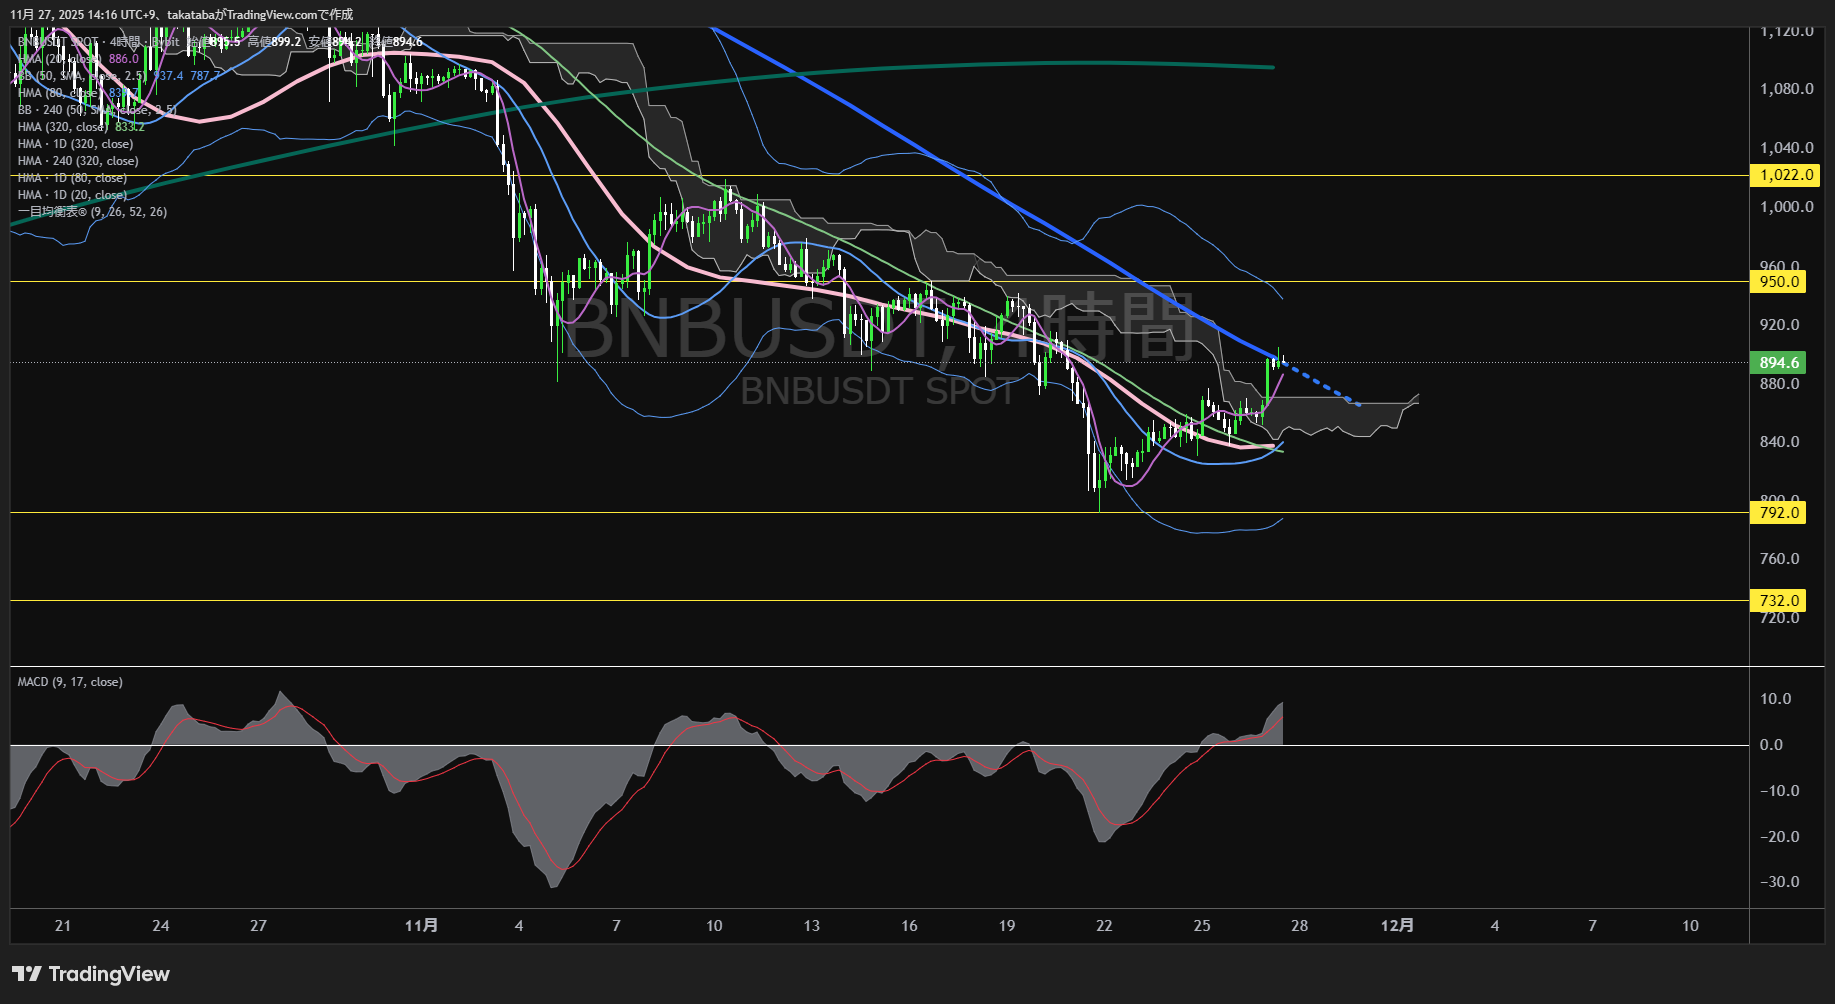Select the HMA (320, close) legend entry

(62, 127)
